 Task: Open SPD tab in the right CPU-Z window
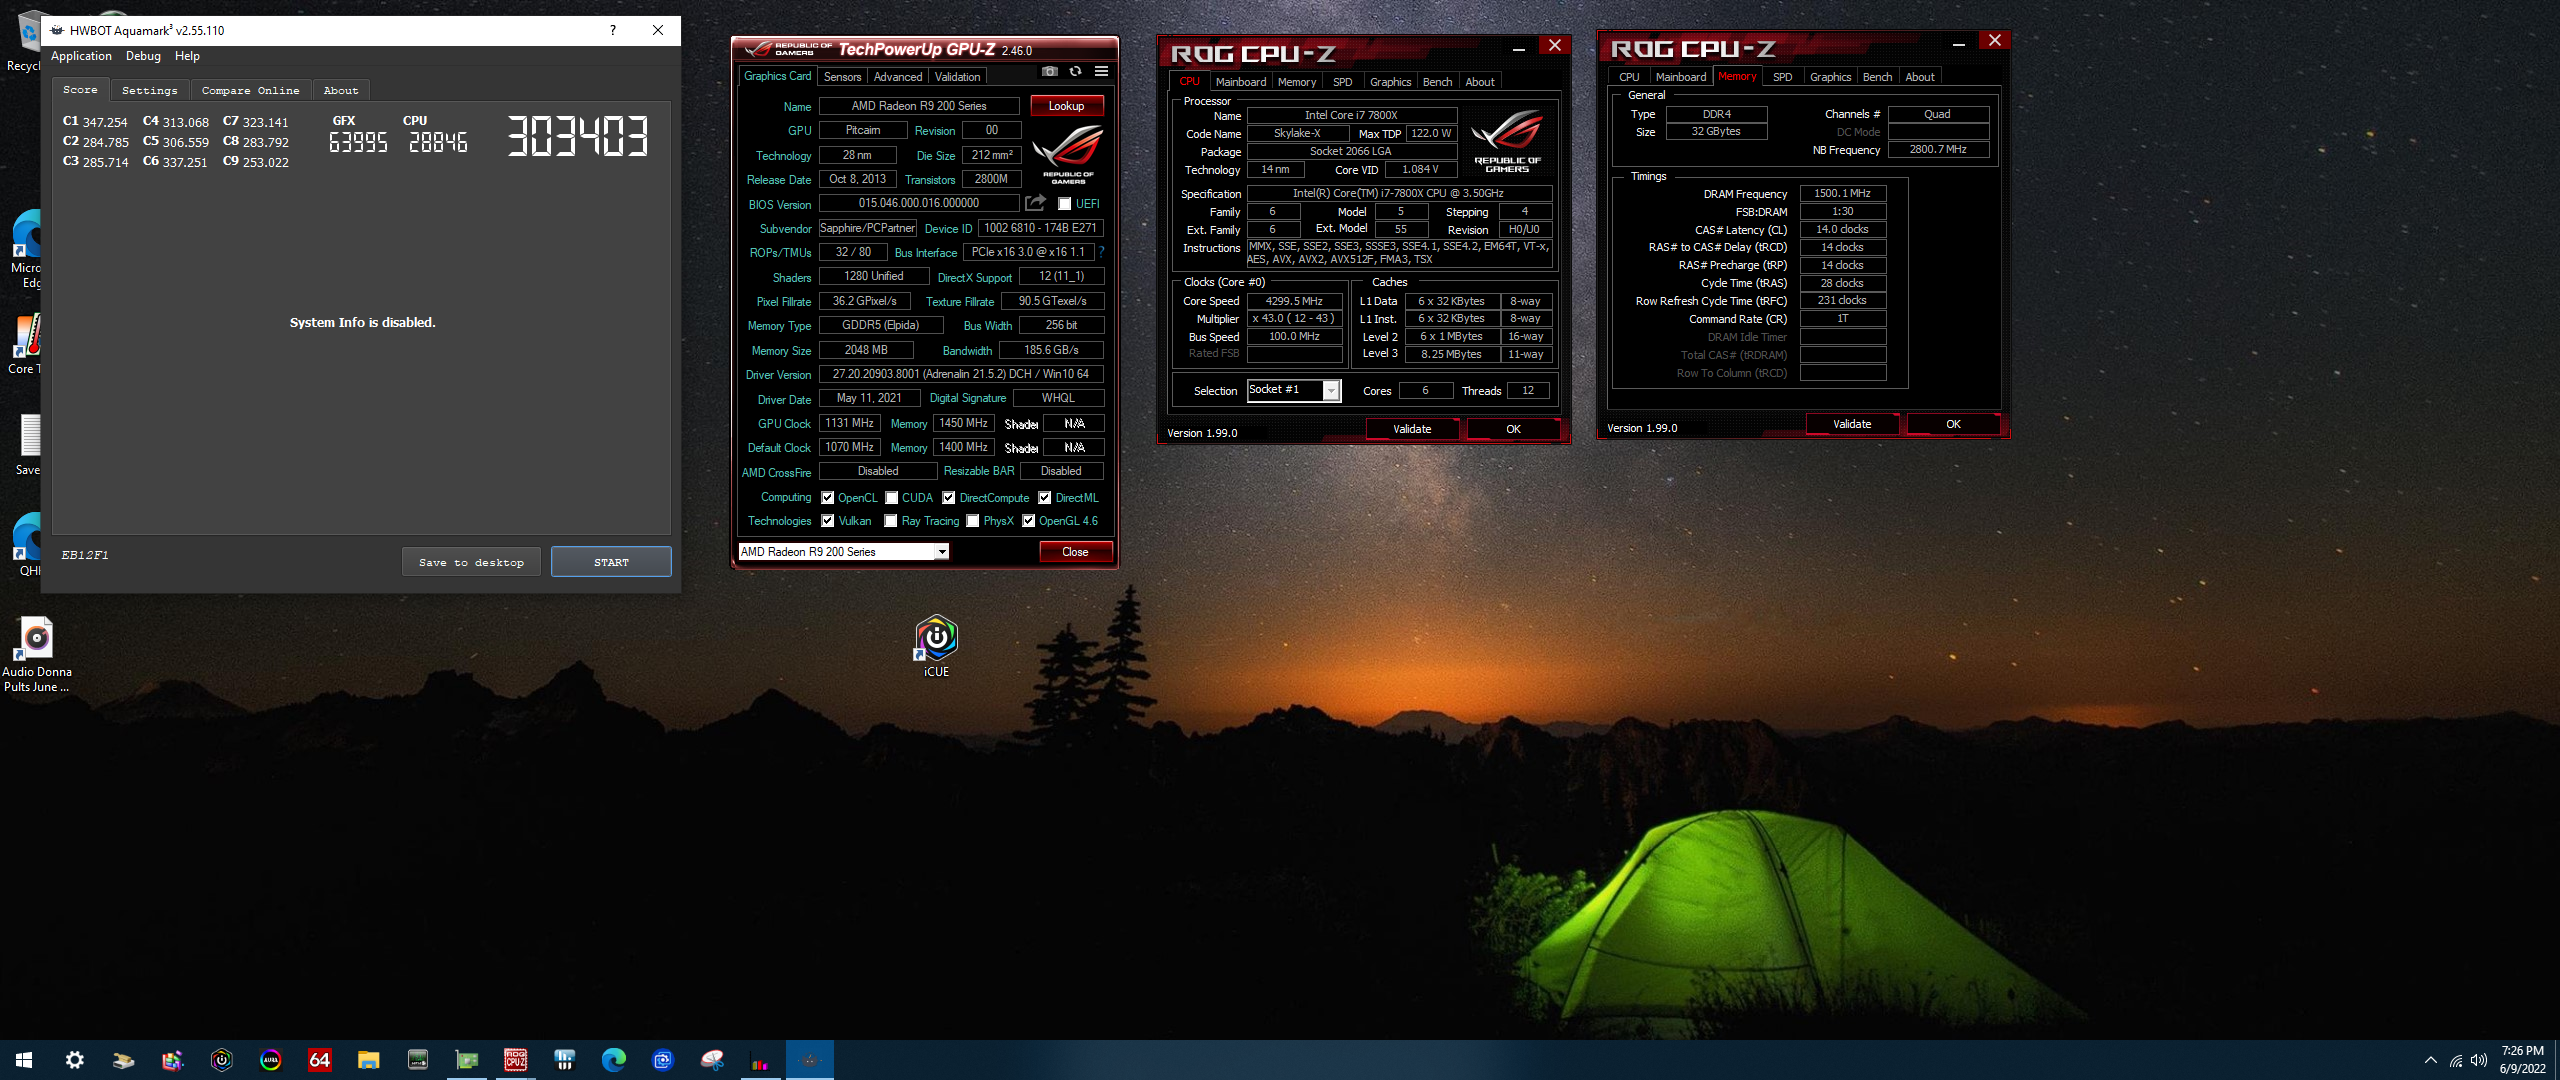tap(1782, 77)
